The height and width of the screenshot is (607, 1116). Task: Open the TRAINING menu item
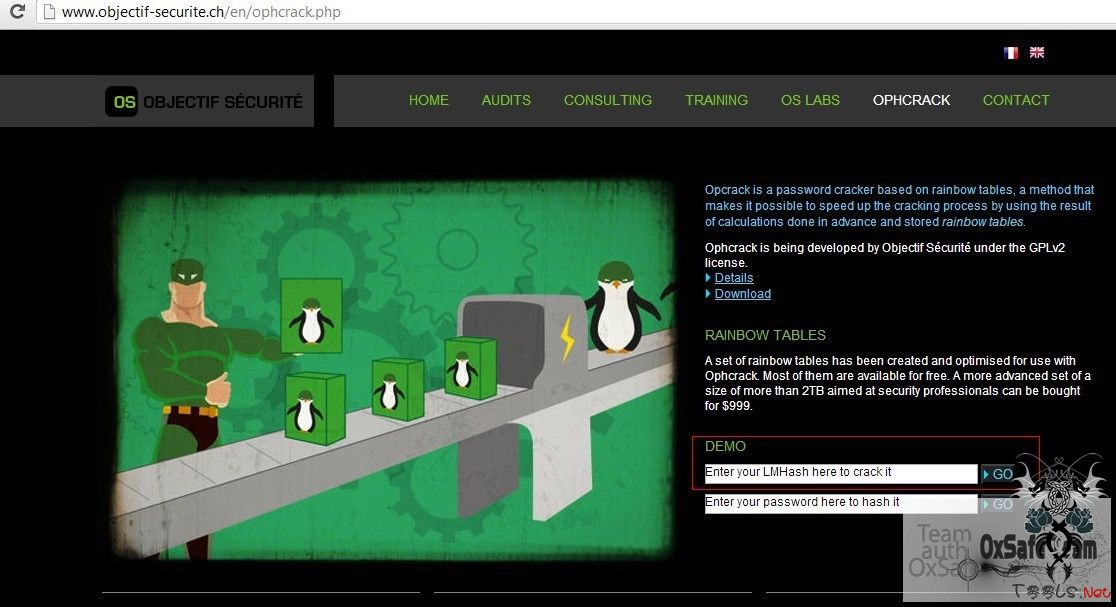pyautogui.click(x=716, y=100)
